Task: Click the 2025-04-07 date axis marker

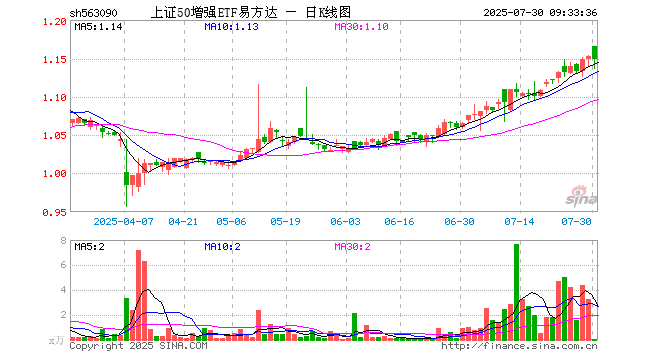Action: [x=123, y=221]
